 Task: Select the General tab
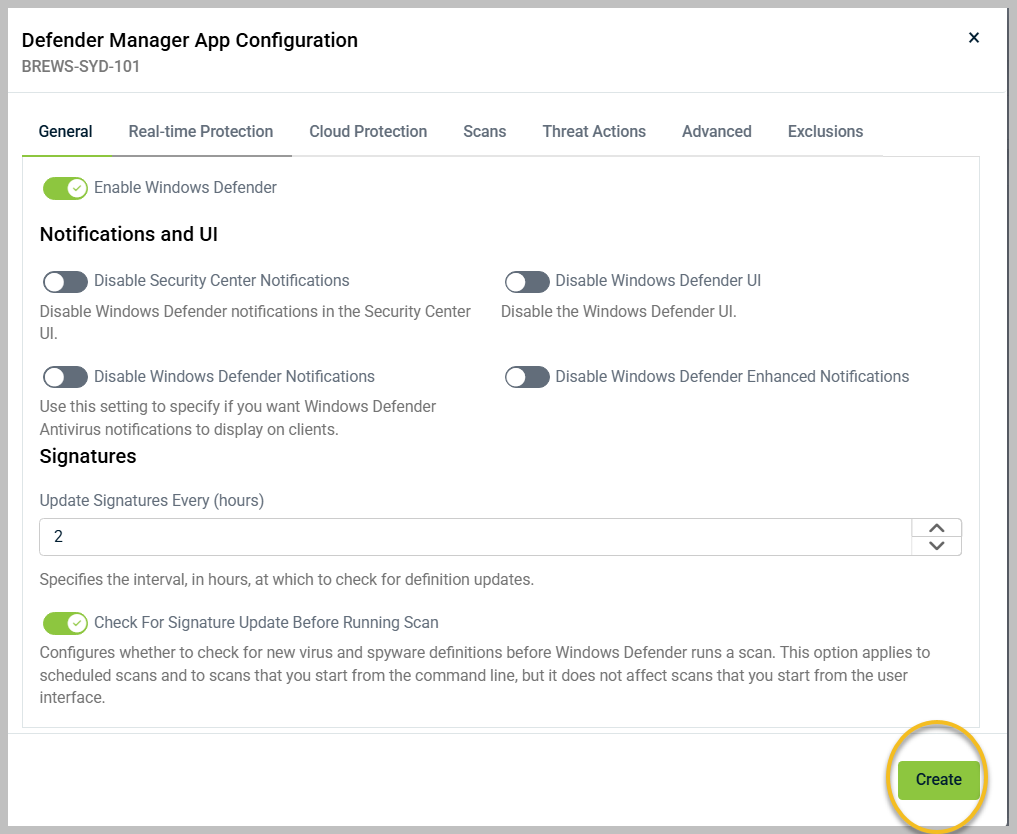coord(65,131)
